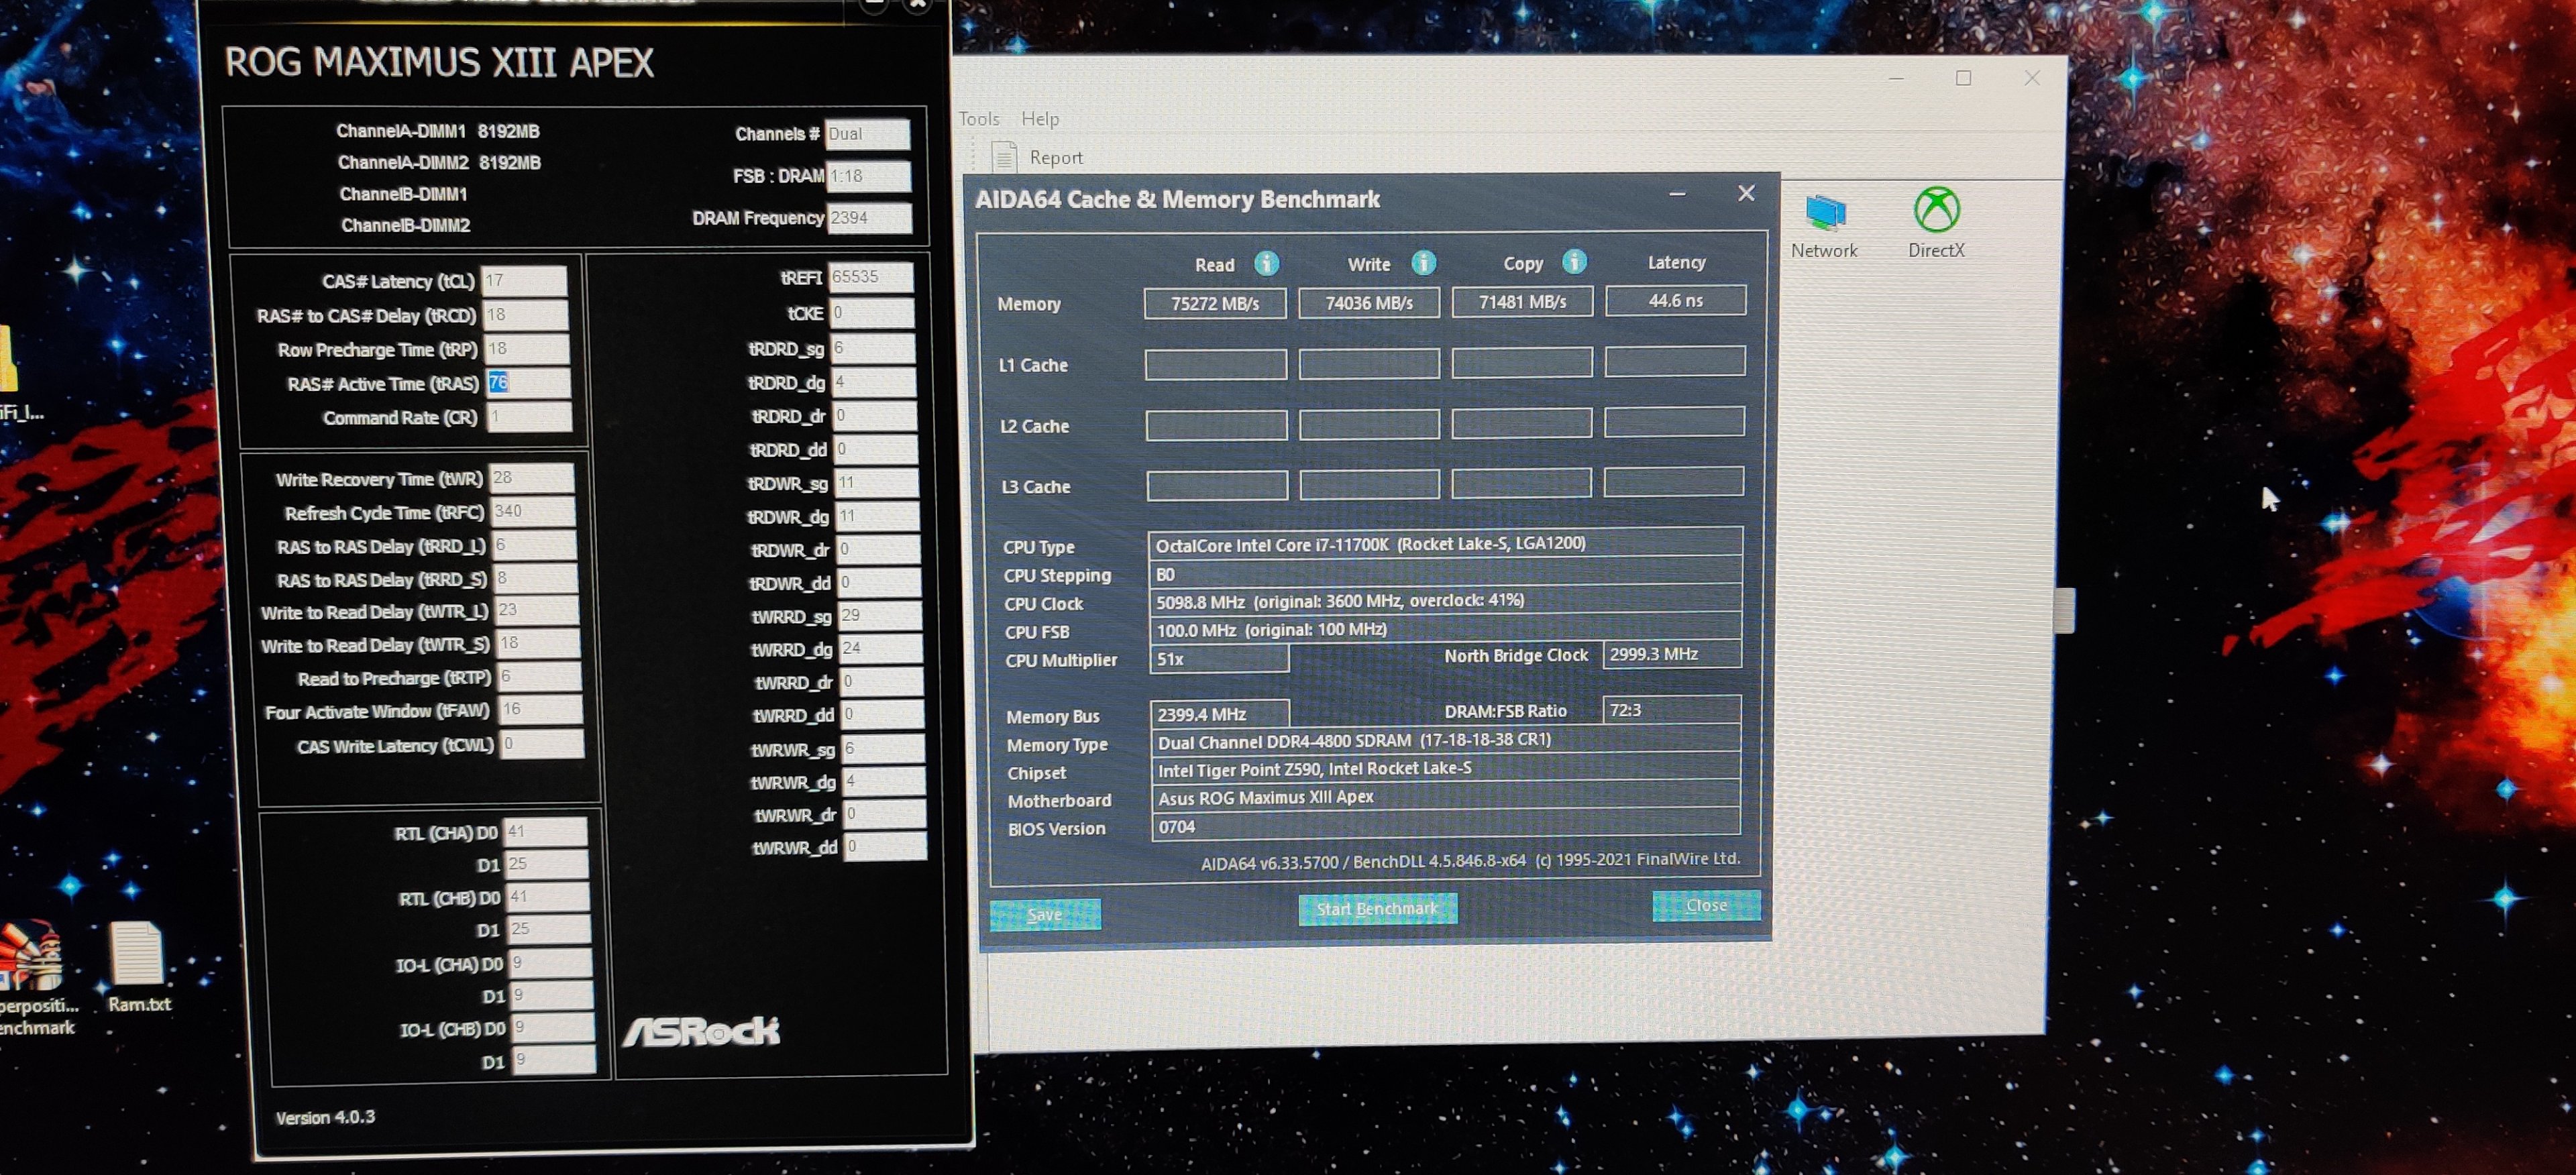Image resolution: width=2576 pixels, height=1175 pixels.
Task: Click the Memory Read result 75272 MB/s
Action: [1215, 303]
